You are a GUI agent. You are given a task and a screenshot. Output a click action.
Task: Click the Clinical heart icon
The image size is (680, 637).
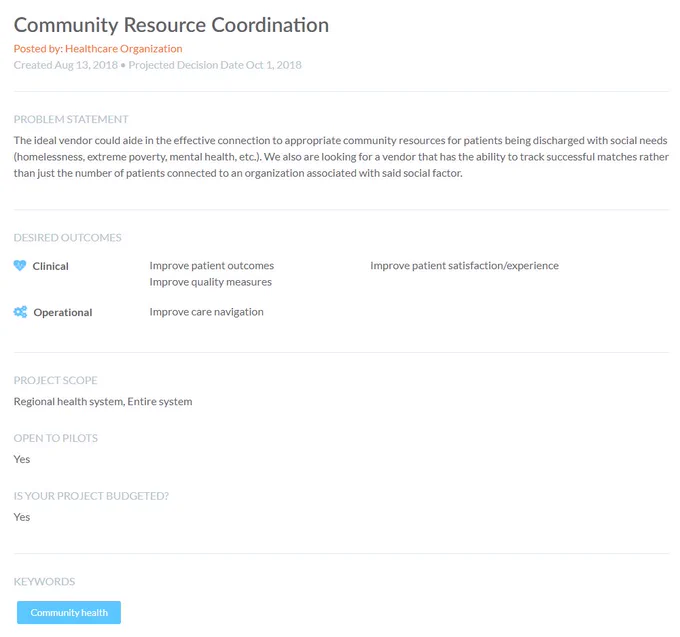[x=20, y=265]
